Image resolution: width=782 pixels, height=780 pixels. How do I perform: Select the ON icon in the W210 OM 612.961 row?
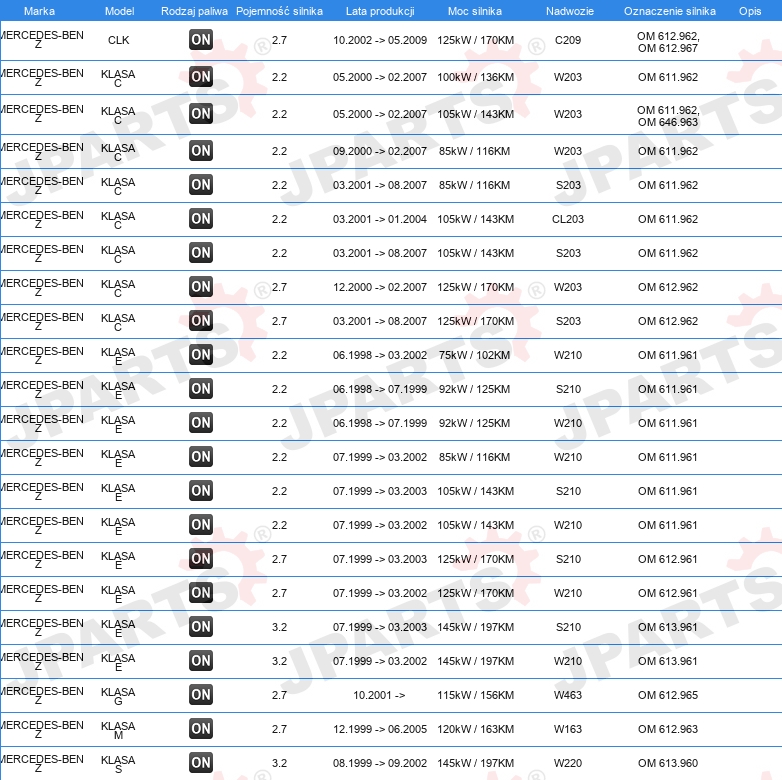[x=201, y=592]
